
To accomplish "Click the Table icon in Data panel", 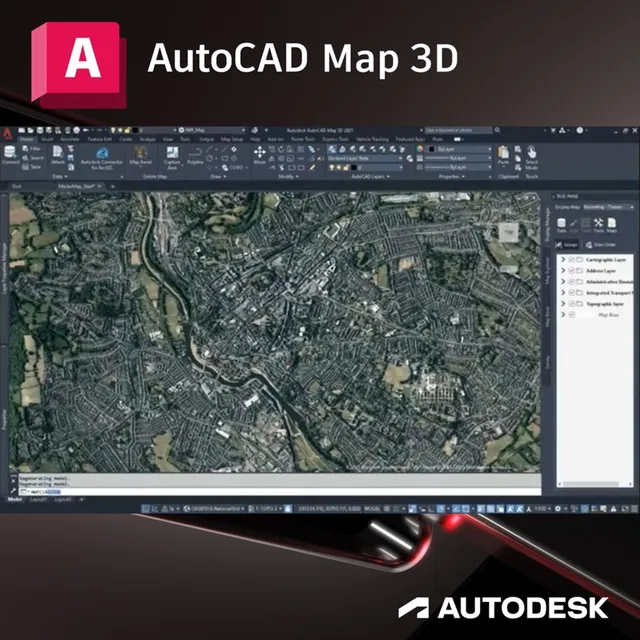I will point(31,167).
